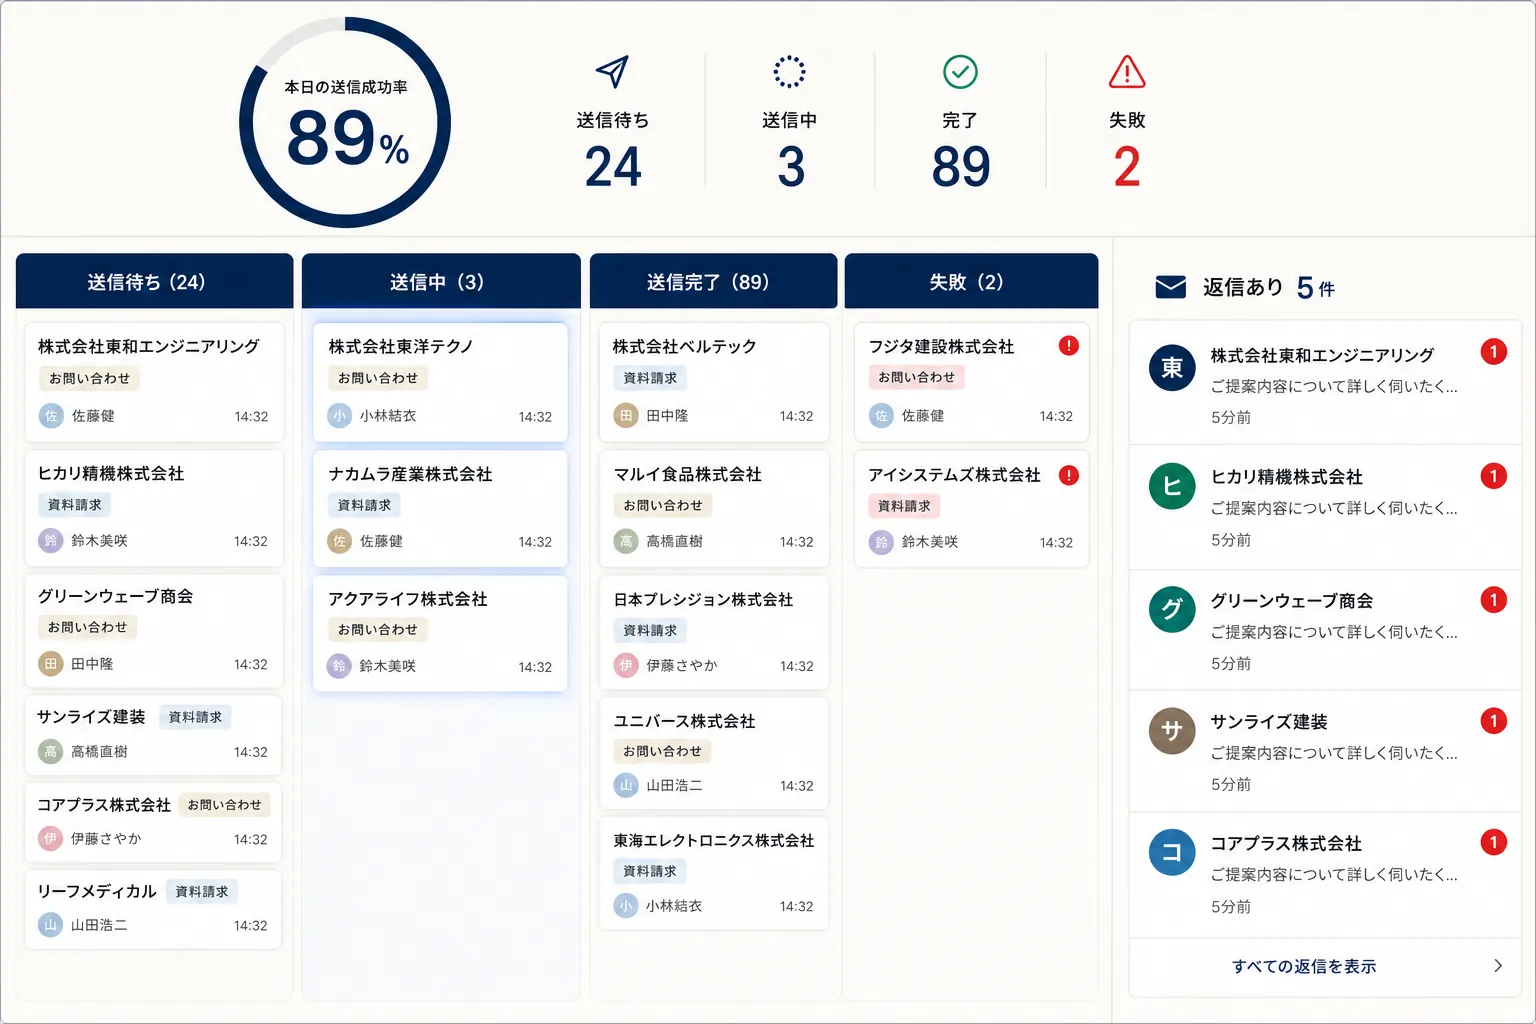The image size is (1536, 1024).
Task: Open the ヒカリ精機株式会社 card in 送信待ち column
Action: (x=154, y=507)
